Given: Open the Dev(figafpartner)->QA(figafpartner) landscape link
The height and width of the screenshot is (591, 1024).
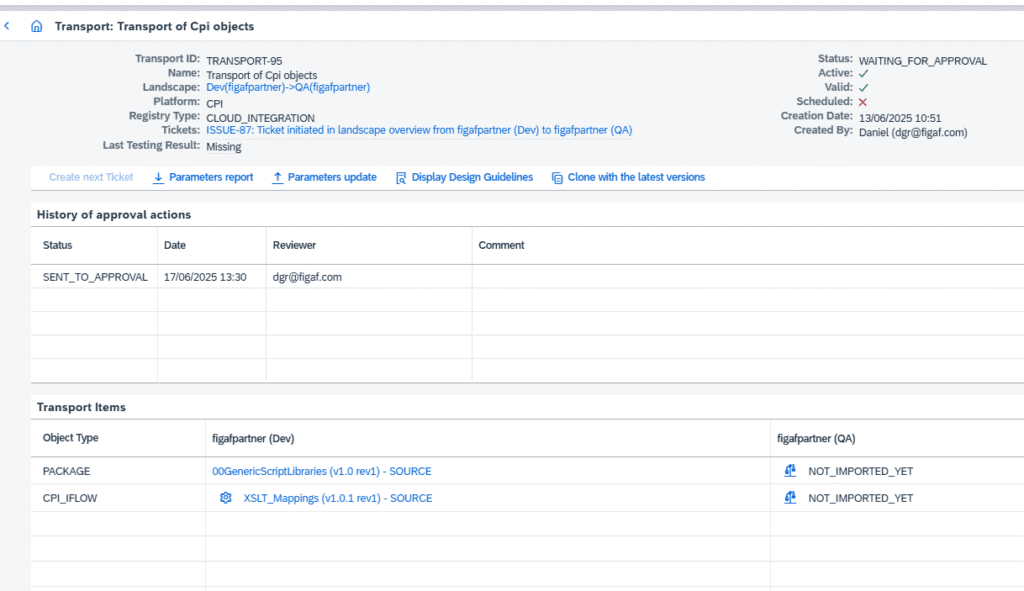Looking at the screenshot, I should [288, 87].
